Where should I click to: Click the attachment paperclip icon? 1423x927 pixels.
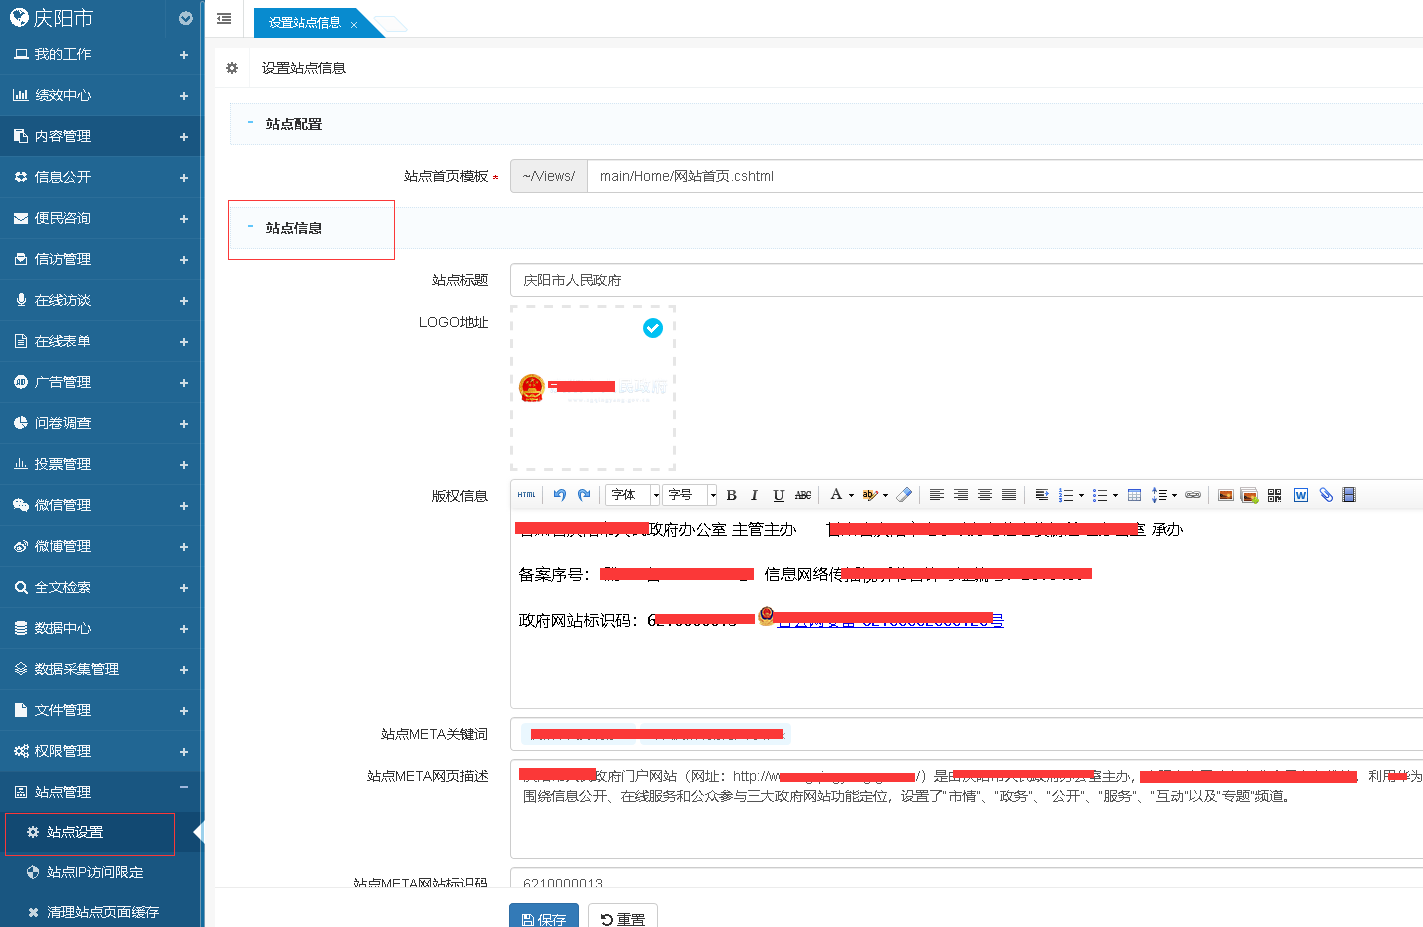tap(1326, 495)
